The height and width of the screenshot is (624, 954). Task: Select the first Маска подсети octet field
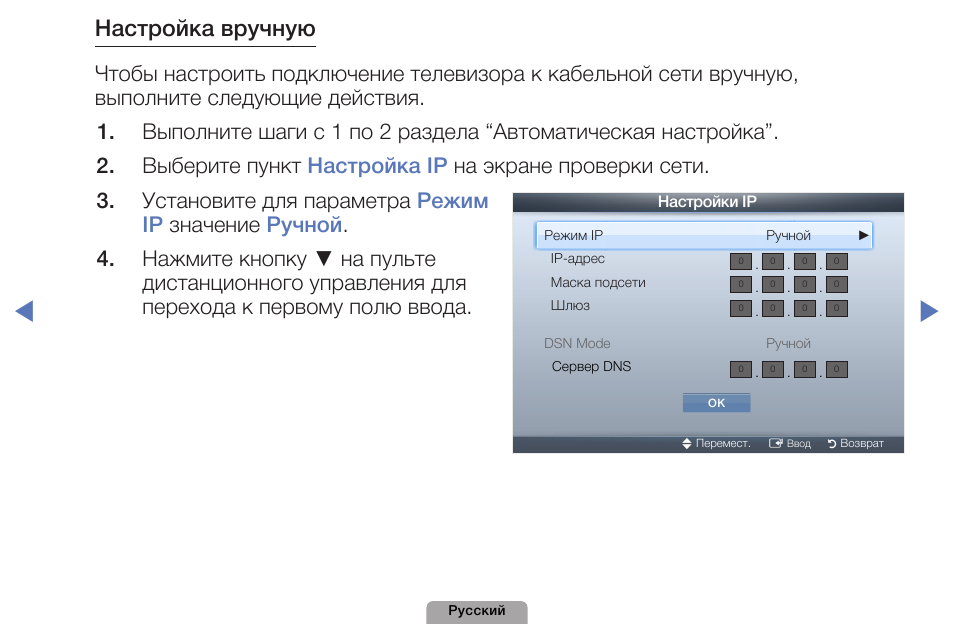[x=740, y=285]
